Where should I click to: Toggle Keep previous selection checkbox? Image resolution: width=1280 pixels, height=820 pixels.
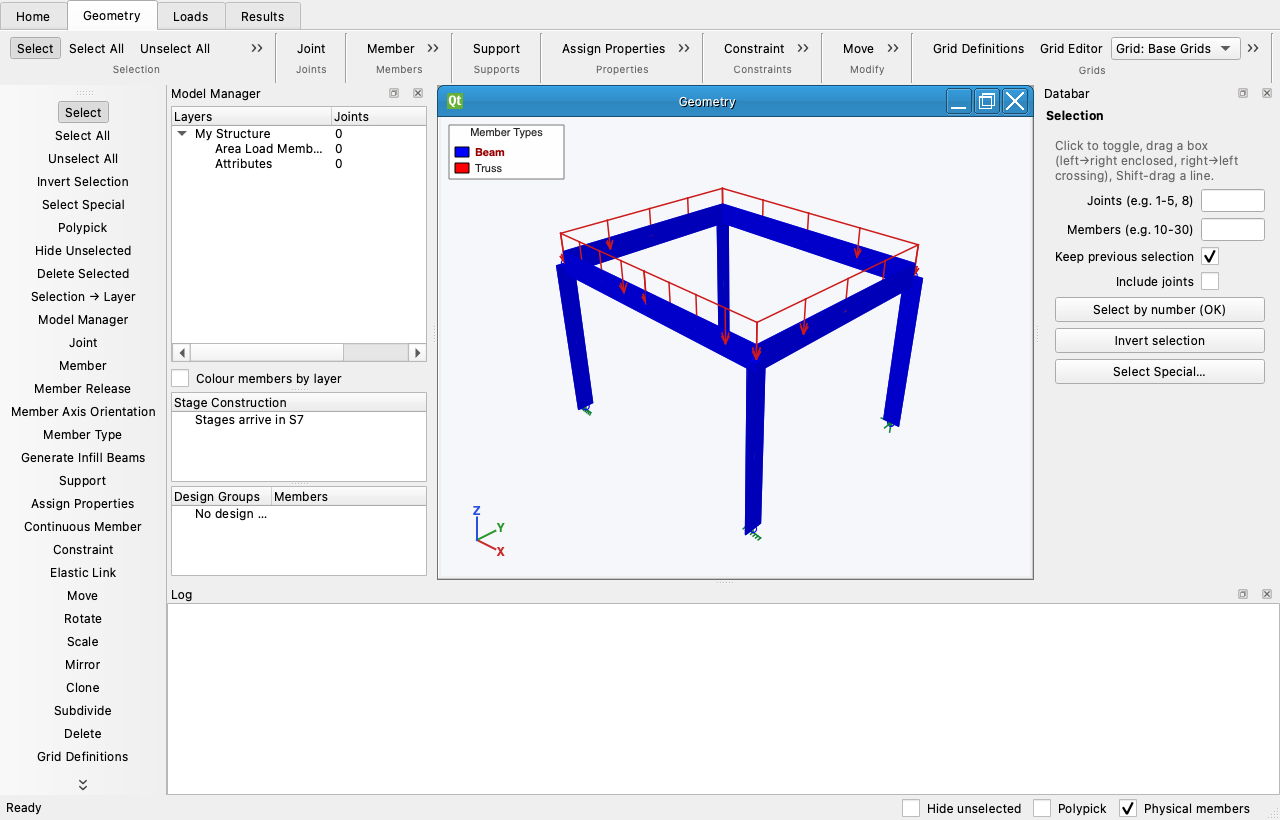[1210, 256]
